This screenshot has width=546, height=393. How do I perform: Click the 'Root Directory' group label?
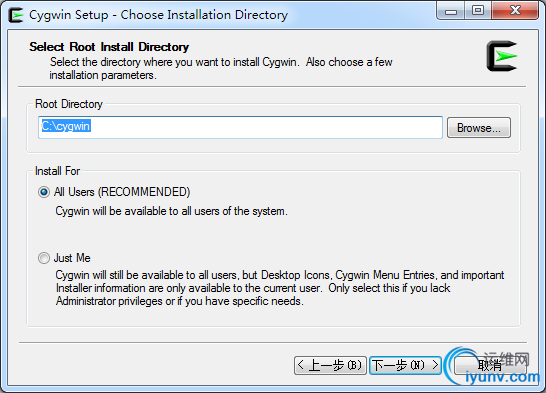click(x=69, y=104)
